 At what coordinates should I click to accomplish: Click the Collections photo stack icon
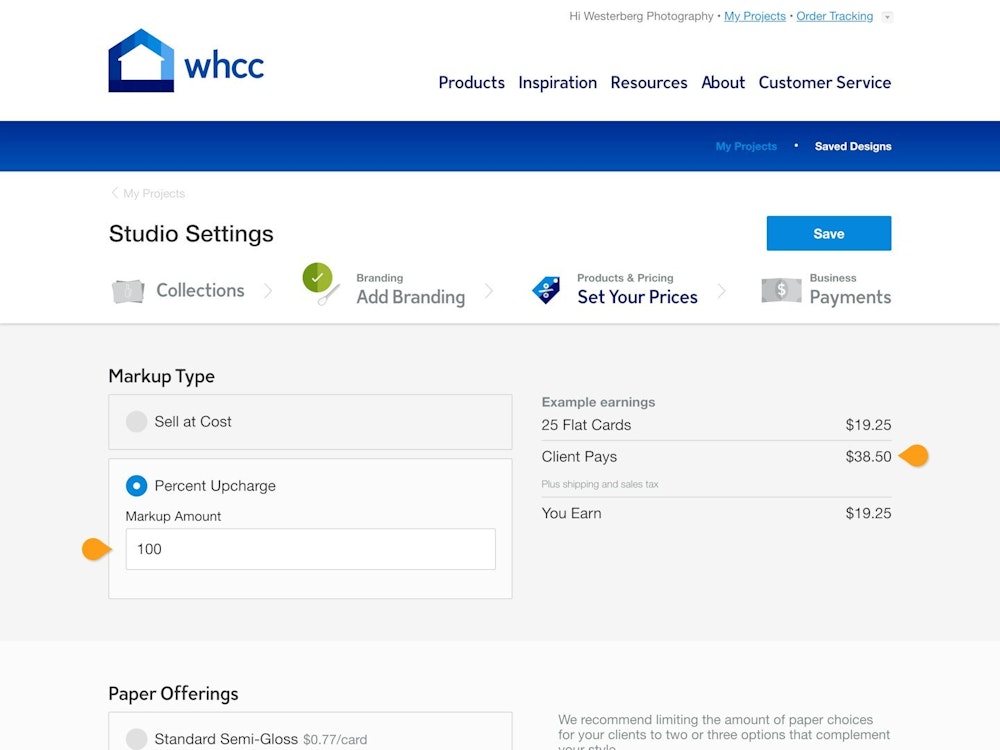[x=127, y=291]
